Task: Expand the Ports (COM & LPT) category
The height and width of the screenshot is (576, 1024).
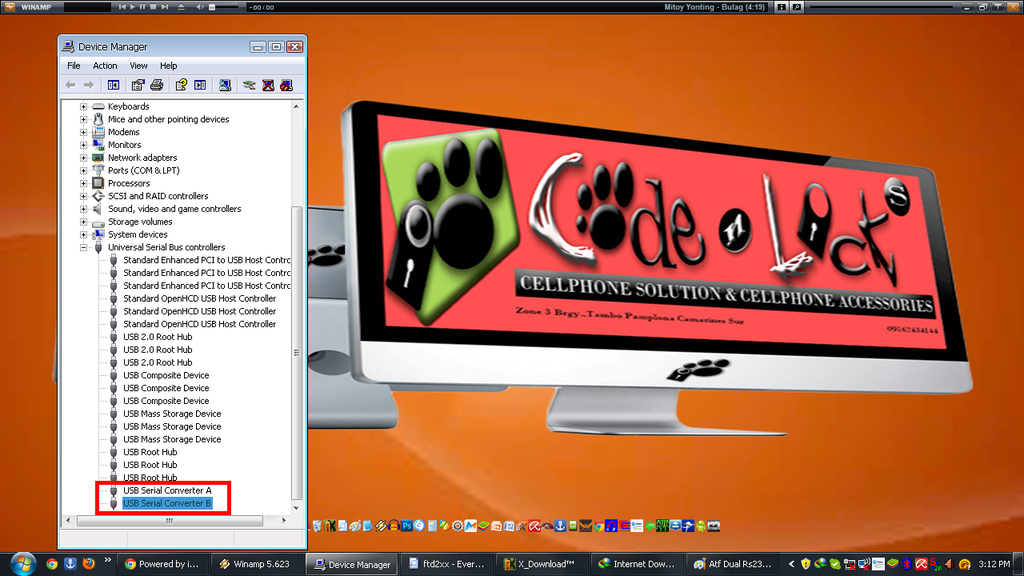Action: [84, 170]
